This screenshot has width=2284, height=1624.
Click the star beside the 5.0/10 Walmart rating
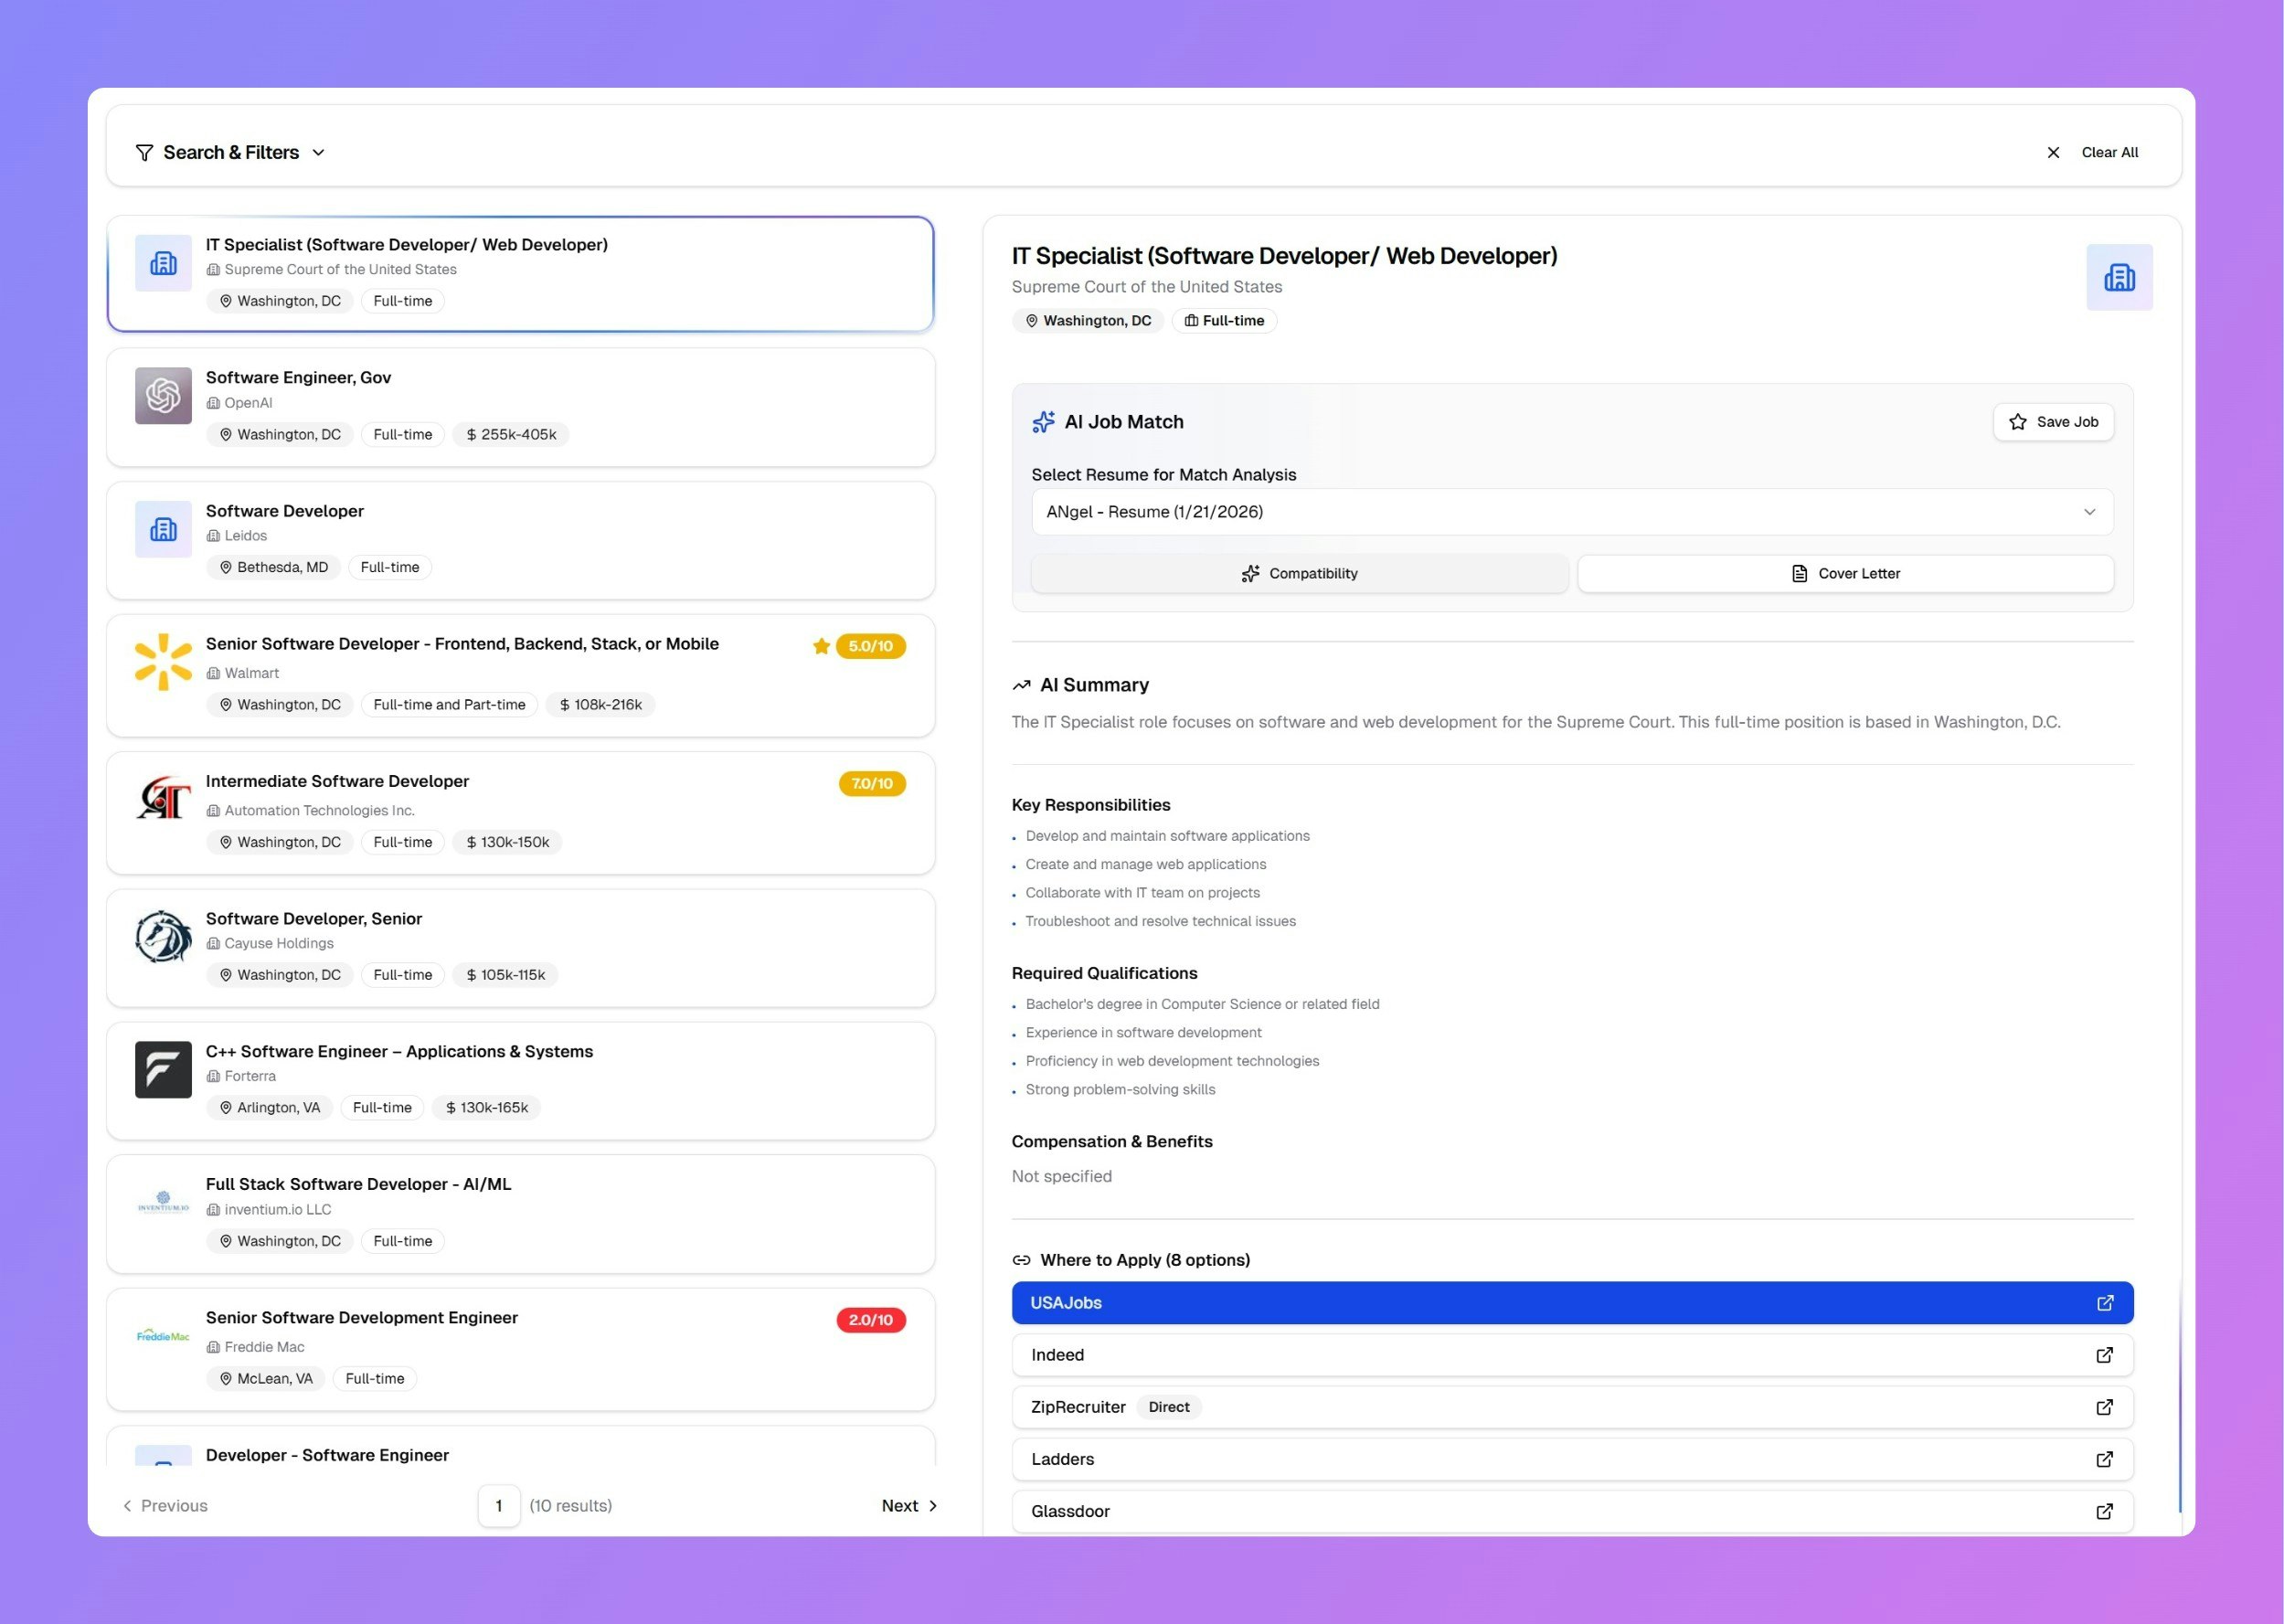tap(822, 646)
